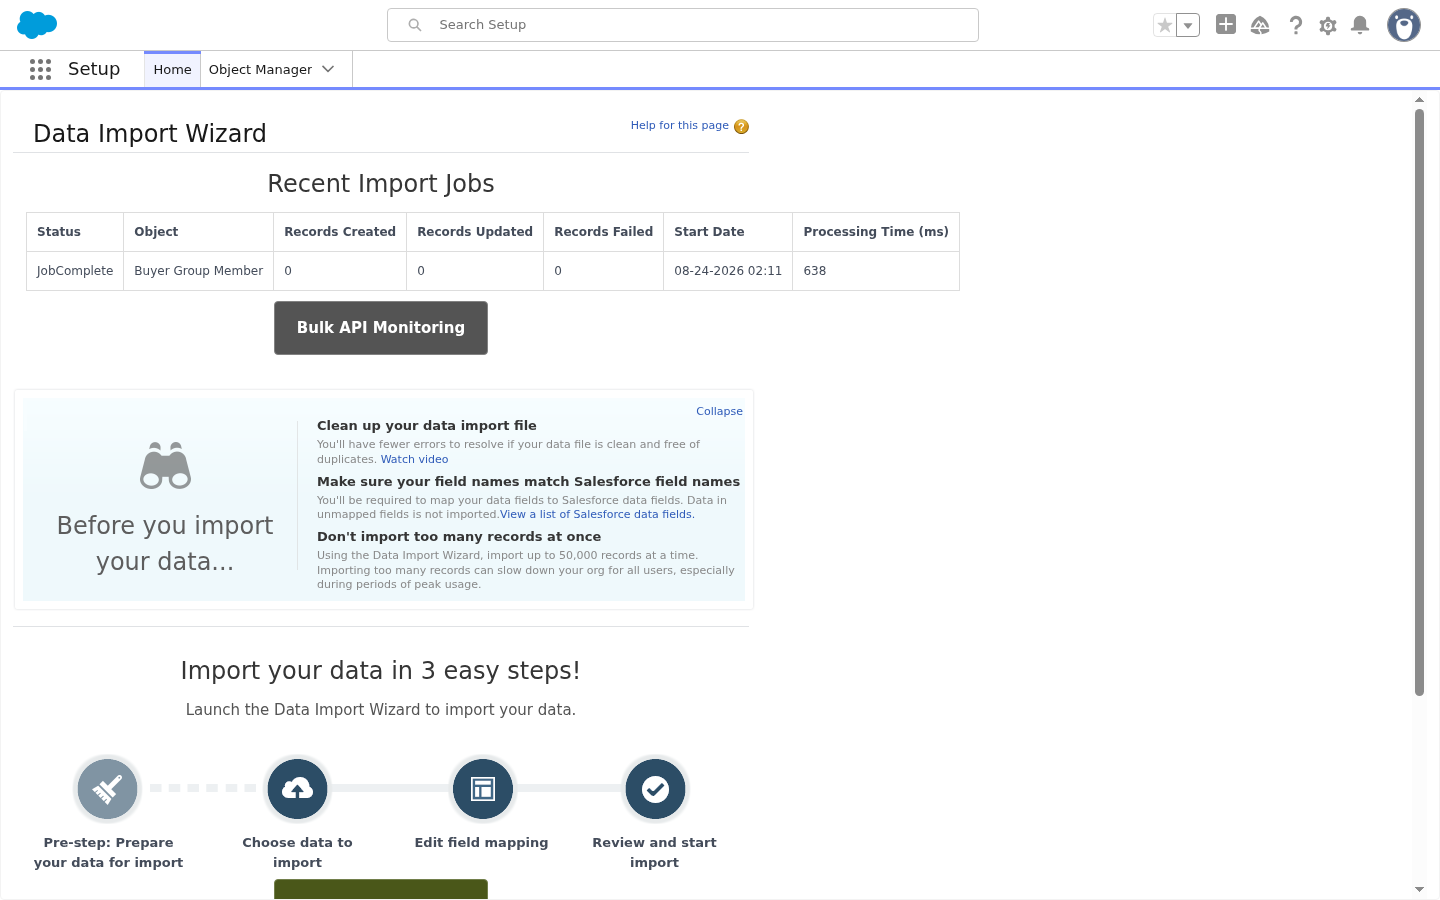Open the Watch video link
Viewport: 1440px width, 900px height.
[x=414, y=459]
